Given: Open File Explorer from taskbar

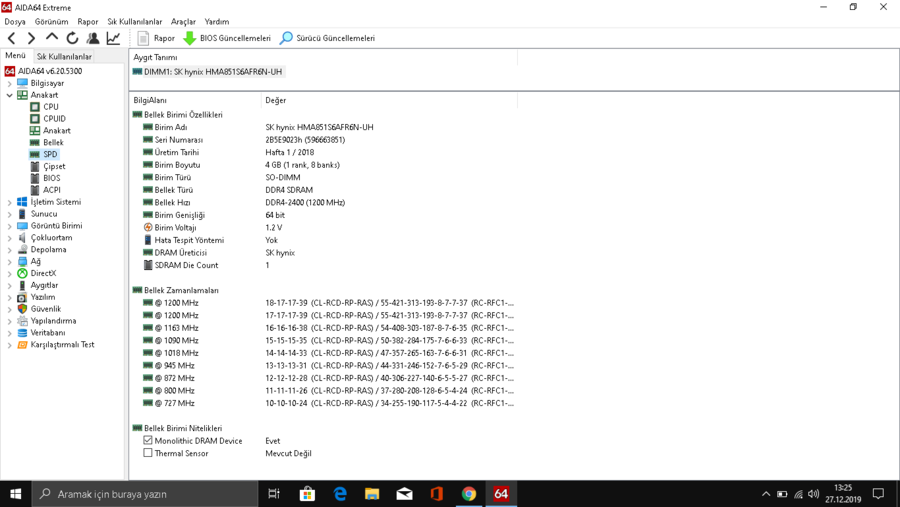Looking at the screenshot, I should pos(372,494).
